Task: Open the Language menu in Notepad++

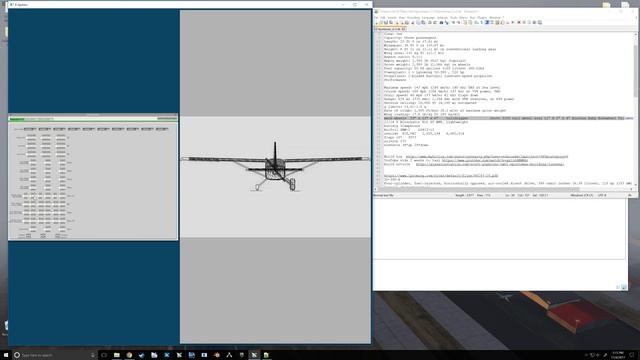Action: pyautogui.click(x=428, y=18)
